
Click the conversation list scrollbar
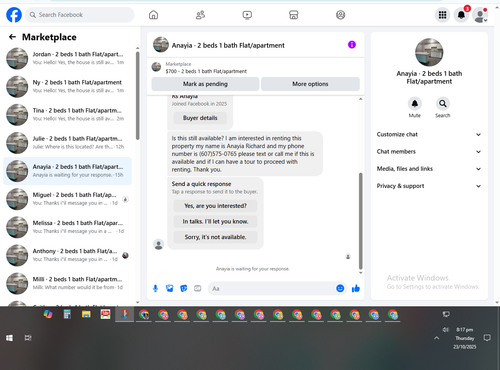tap(137, 96)
